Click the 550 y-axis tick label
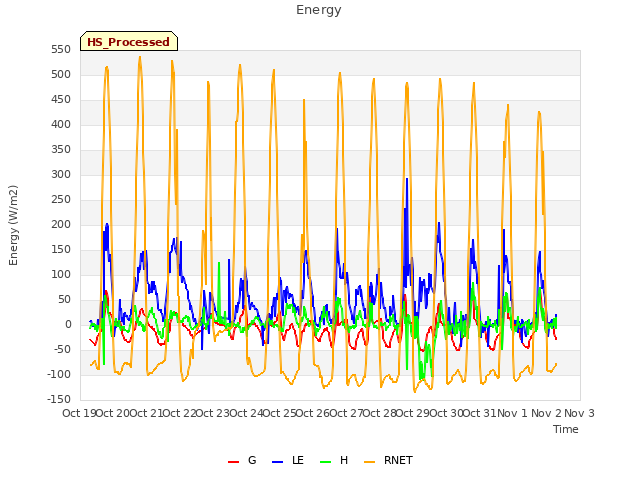This screenshot has height=480, width=640. coord(61,50)
